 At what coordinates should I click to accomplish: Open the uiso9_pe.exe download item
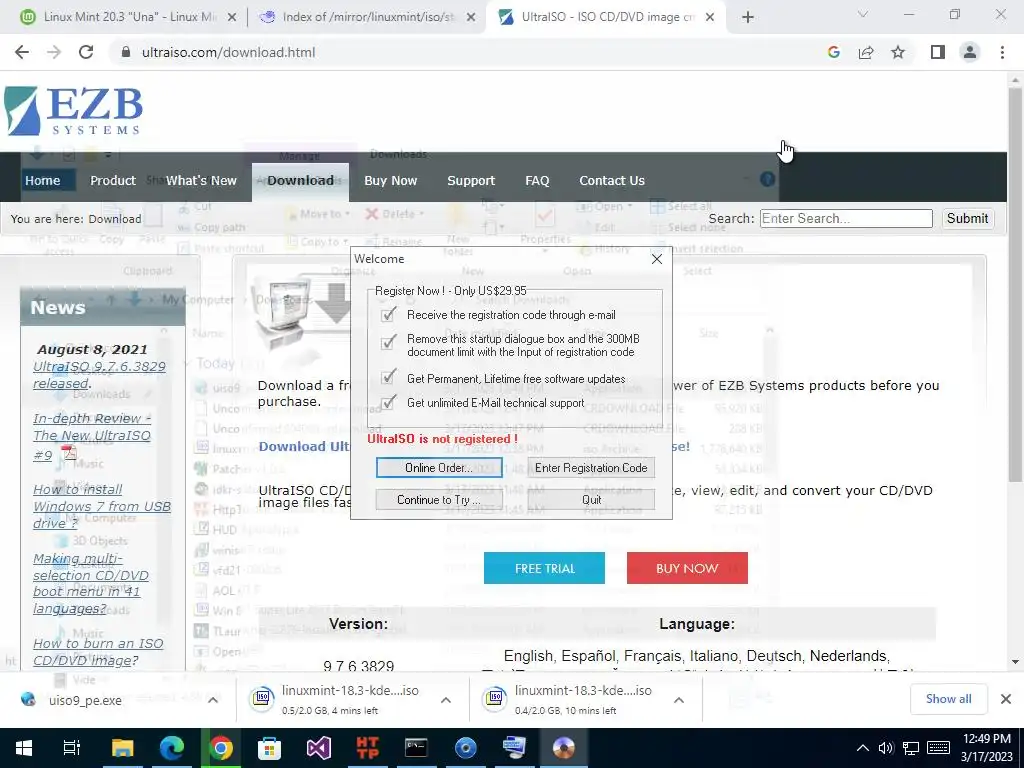coord(86,700)
